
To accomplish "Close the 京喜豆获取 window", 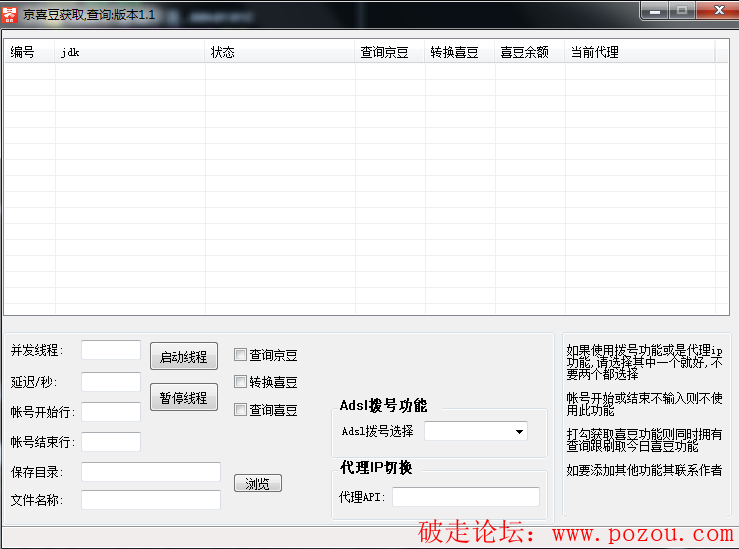I will click(x=719, y=10).
